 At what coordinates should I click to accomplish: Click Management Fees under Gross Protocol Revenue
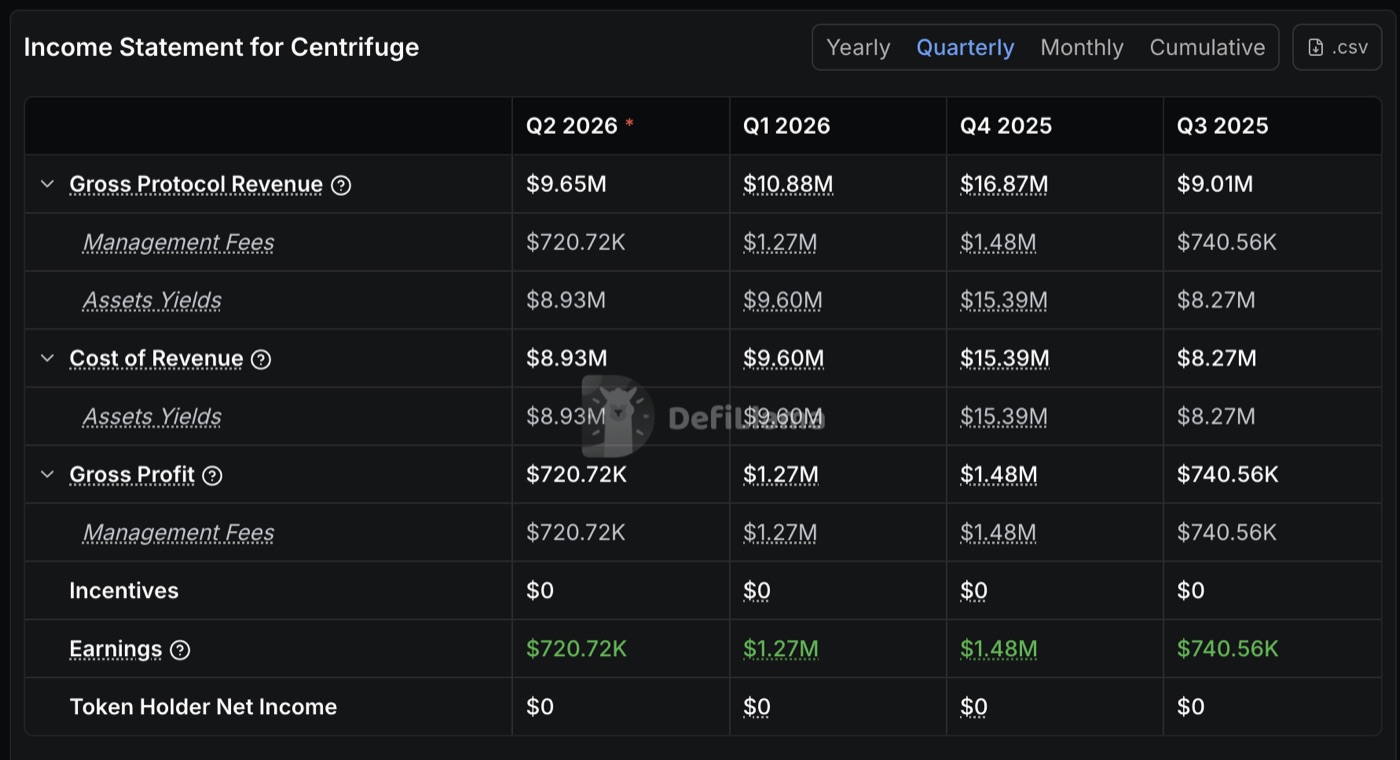point(178,242)
